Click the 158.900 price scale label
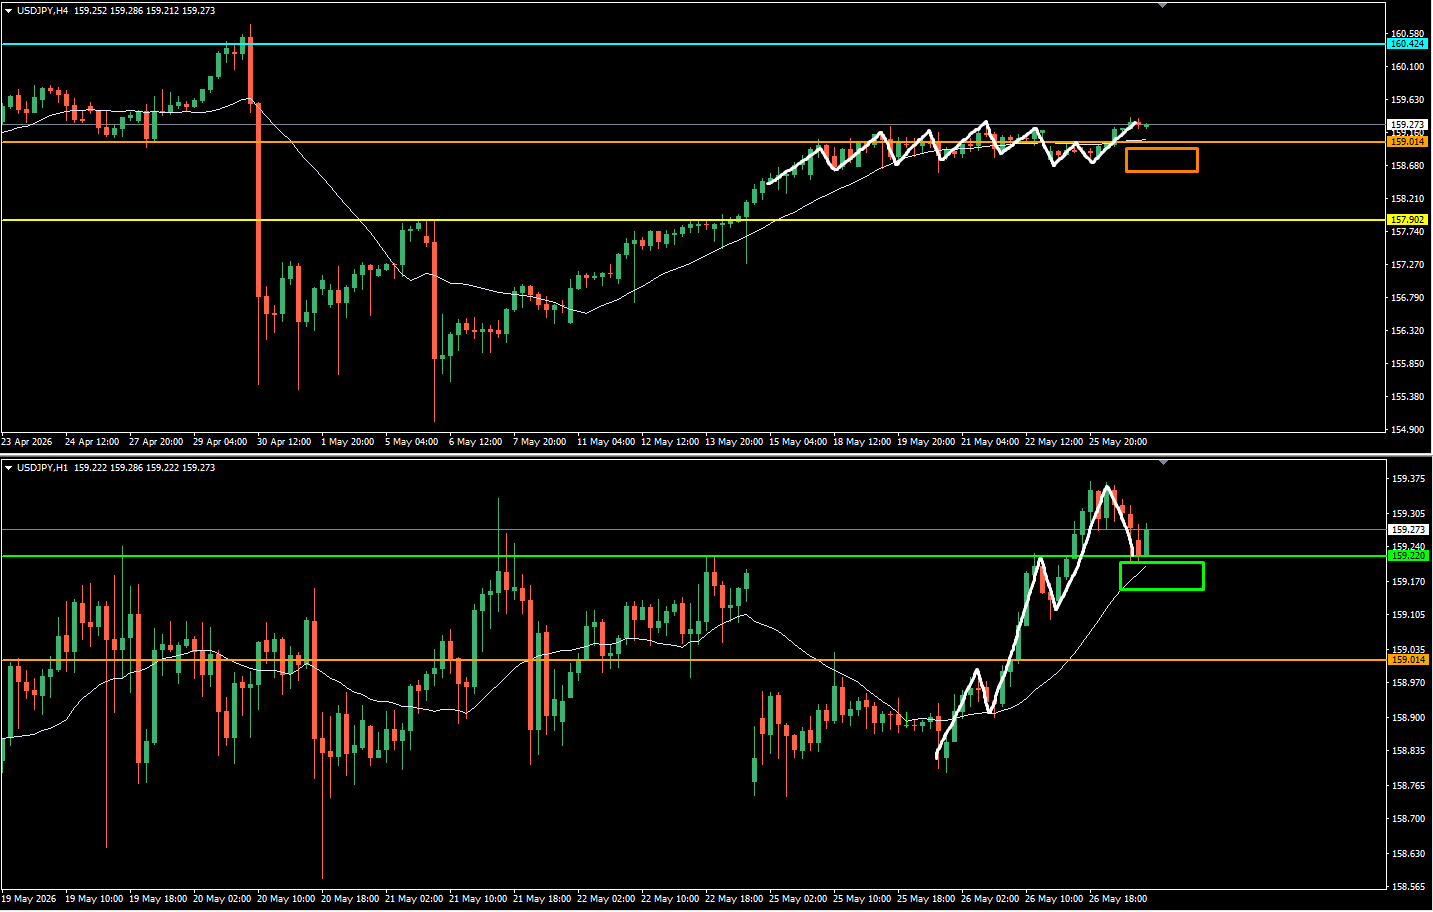Image resolution: width=1433 pixels, height=912 pixels. click(x=1407, y=718)
